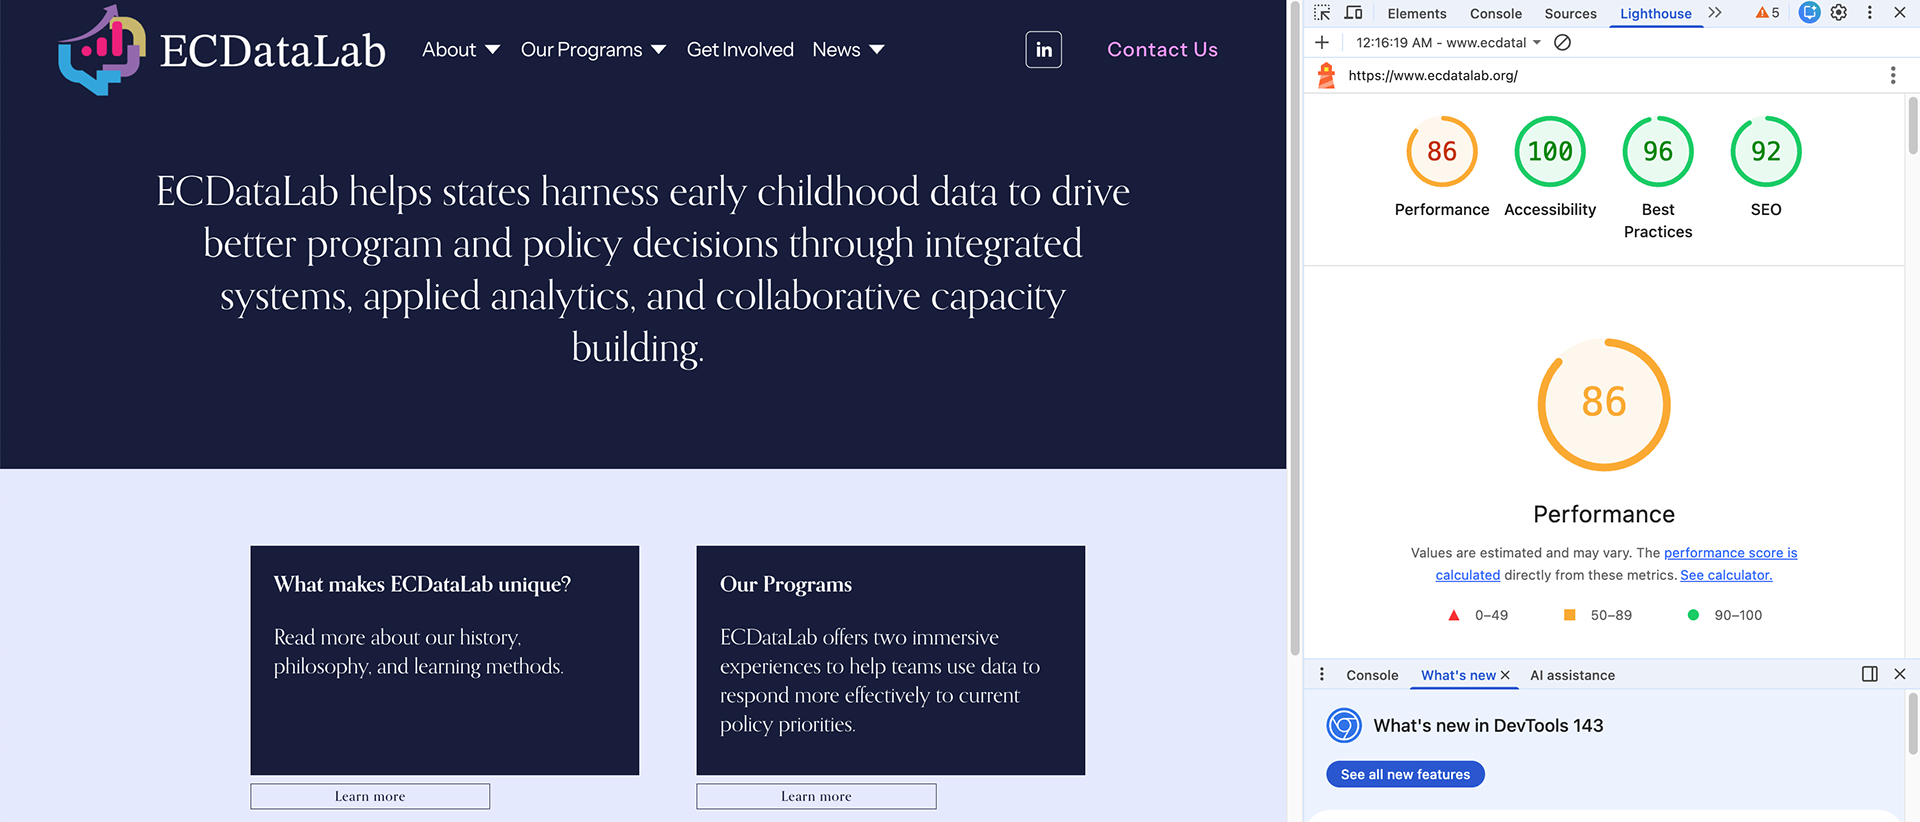Click the orange 50–89 legend square
This screenshot has width=1920, height=822.
tap(1569, 615)
